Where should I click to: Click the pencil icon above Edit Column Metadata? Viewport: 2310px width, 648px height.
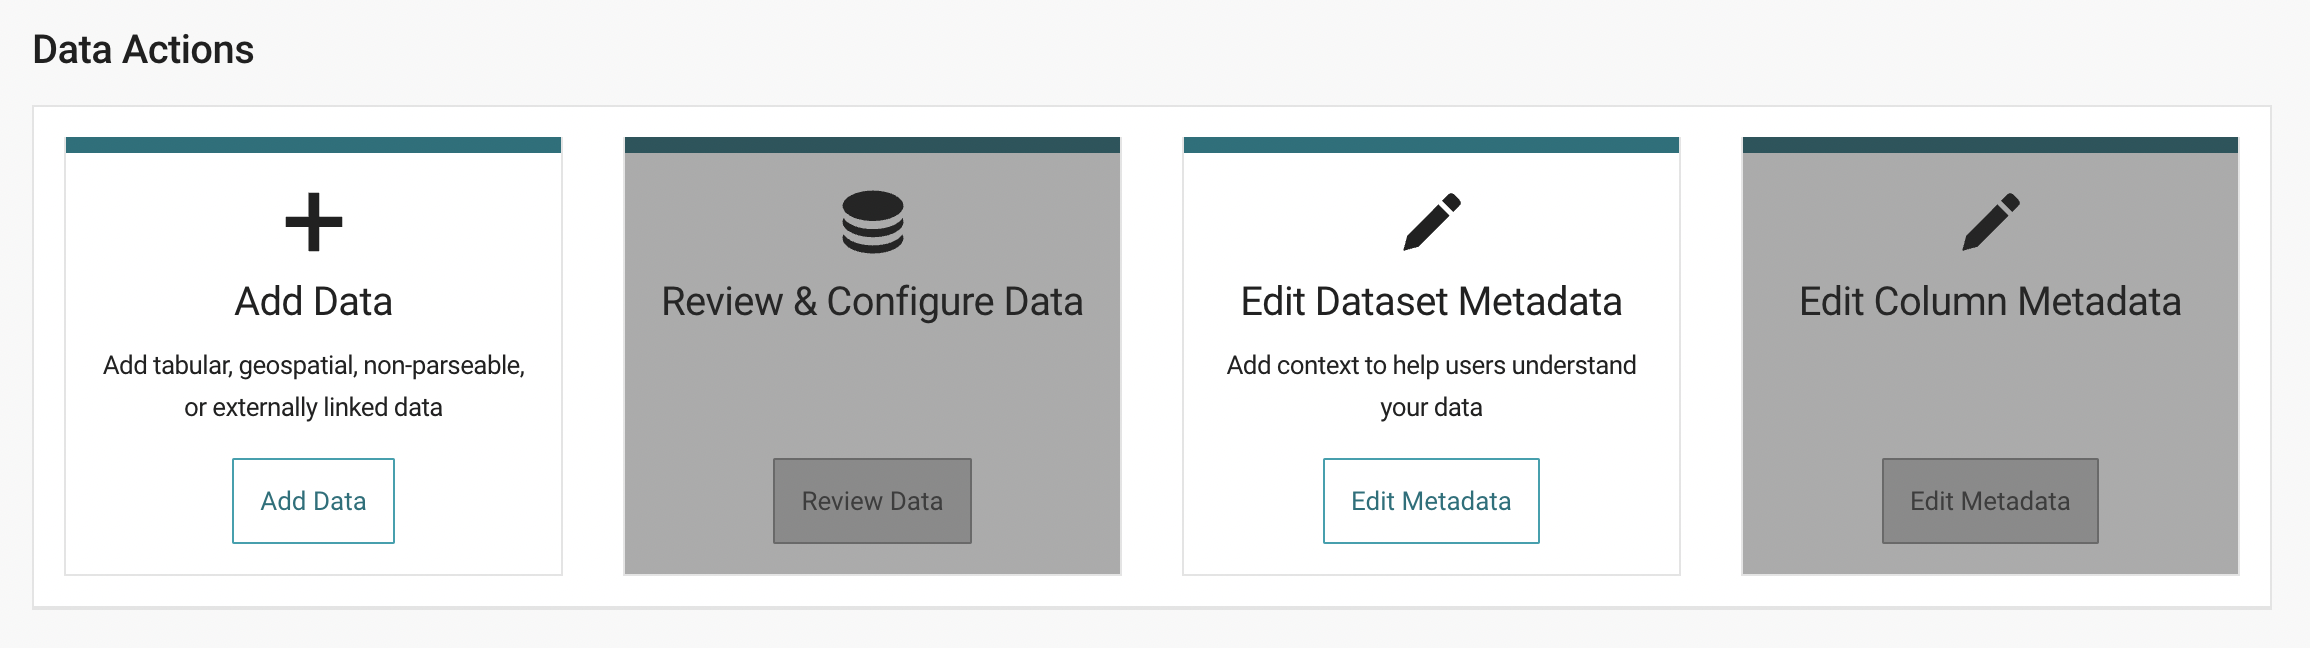tap(1990, 222)
